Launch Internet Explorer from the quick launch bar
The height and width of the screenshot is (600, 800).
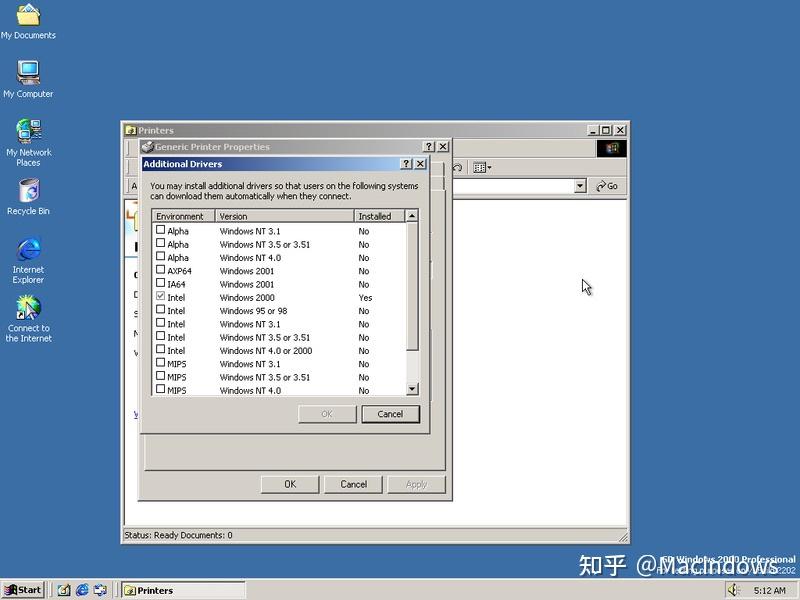pos(82,589)
